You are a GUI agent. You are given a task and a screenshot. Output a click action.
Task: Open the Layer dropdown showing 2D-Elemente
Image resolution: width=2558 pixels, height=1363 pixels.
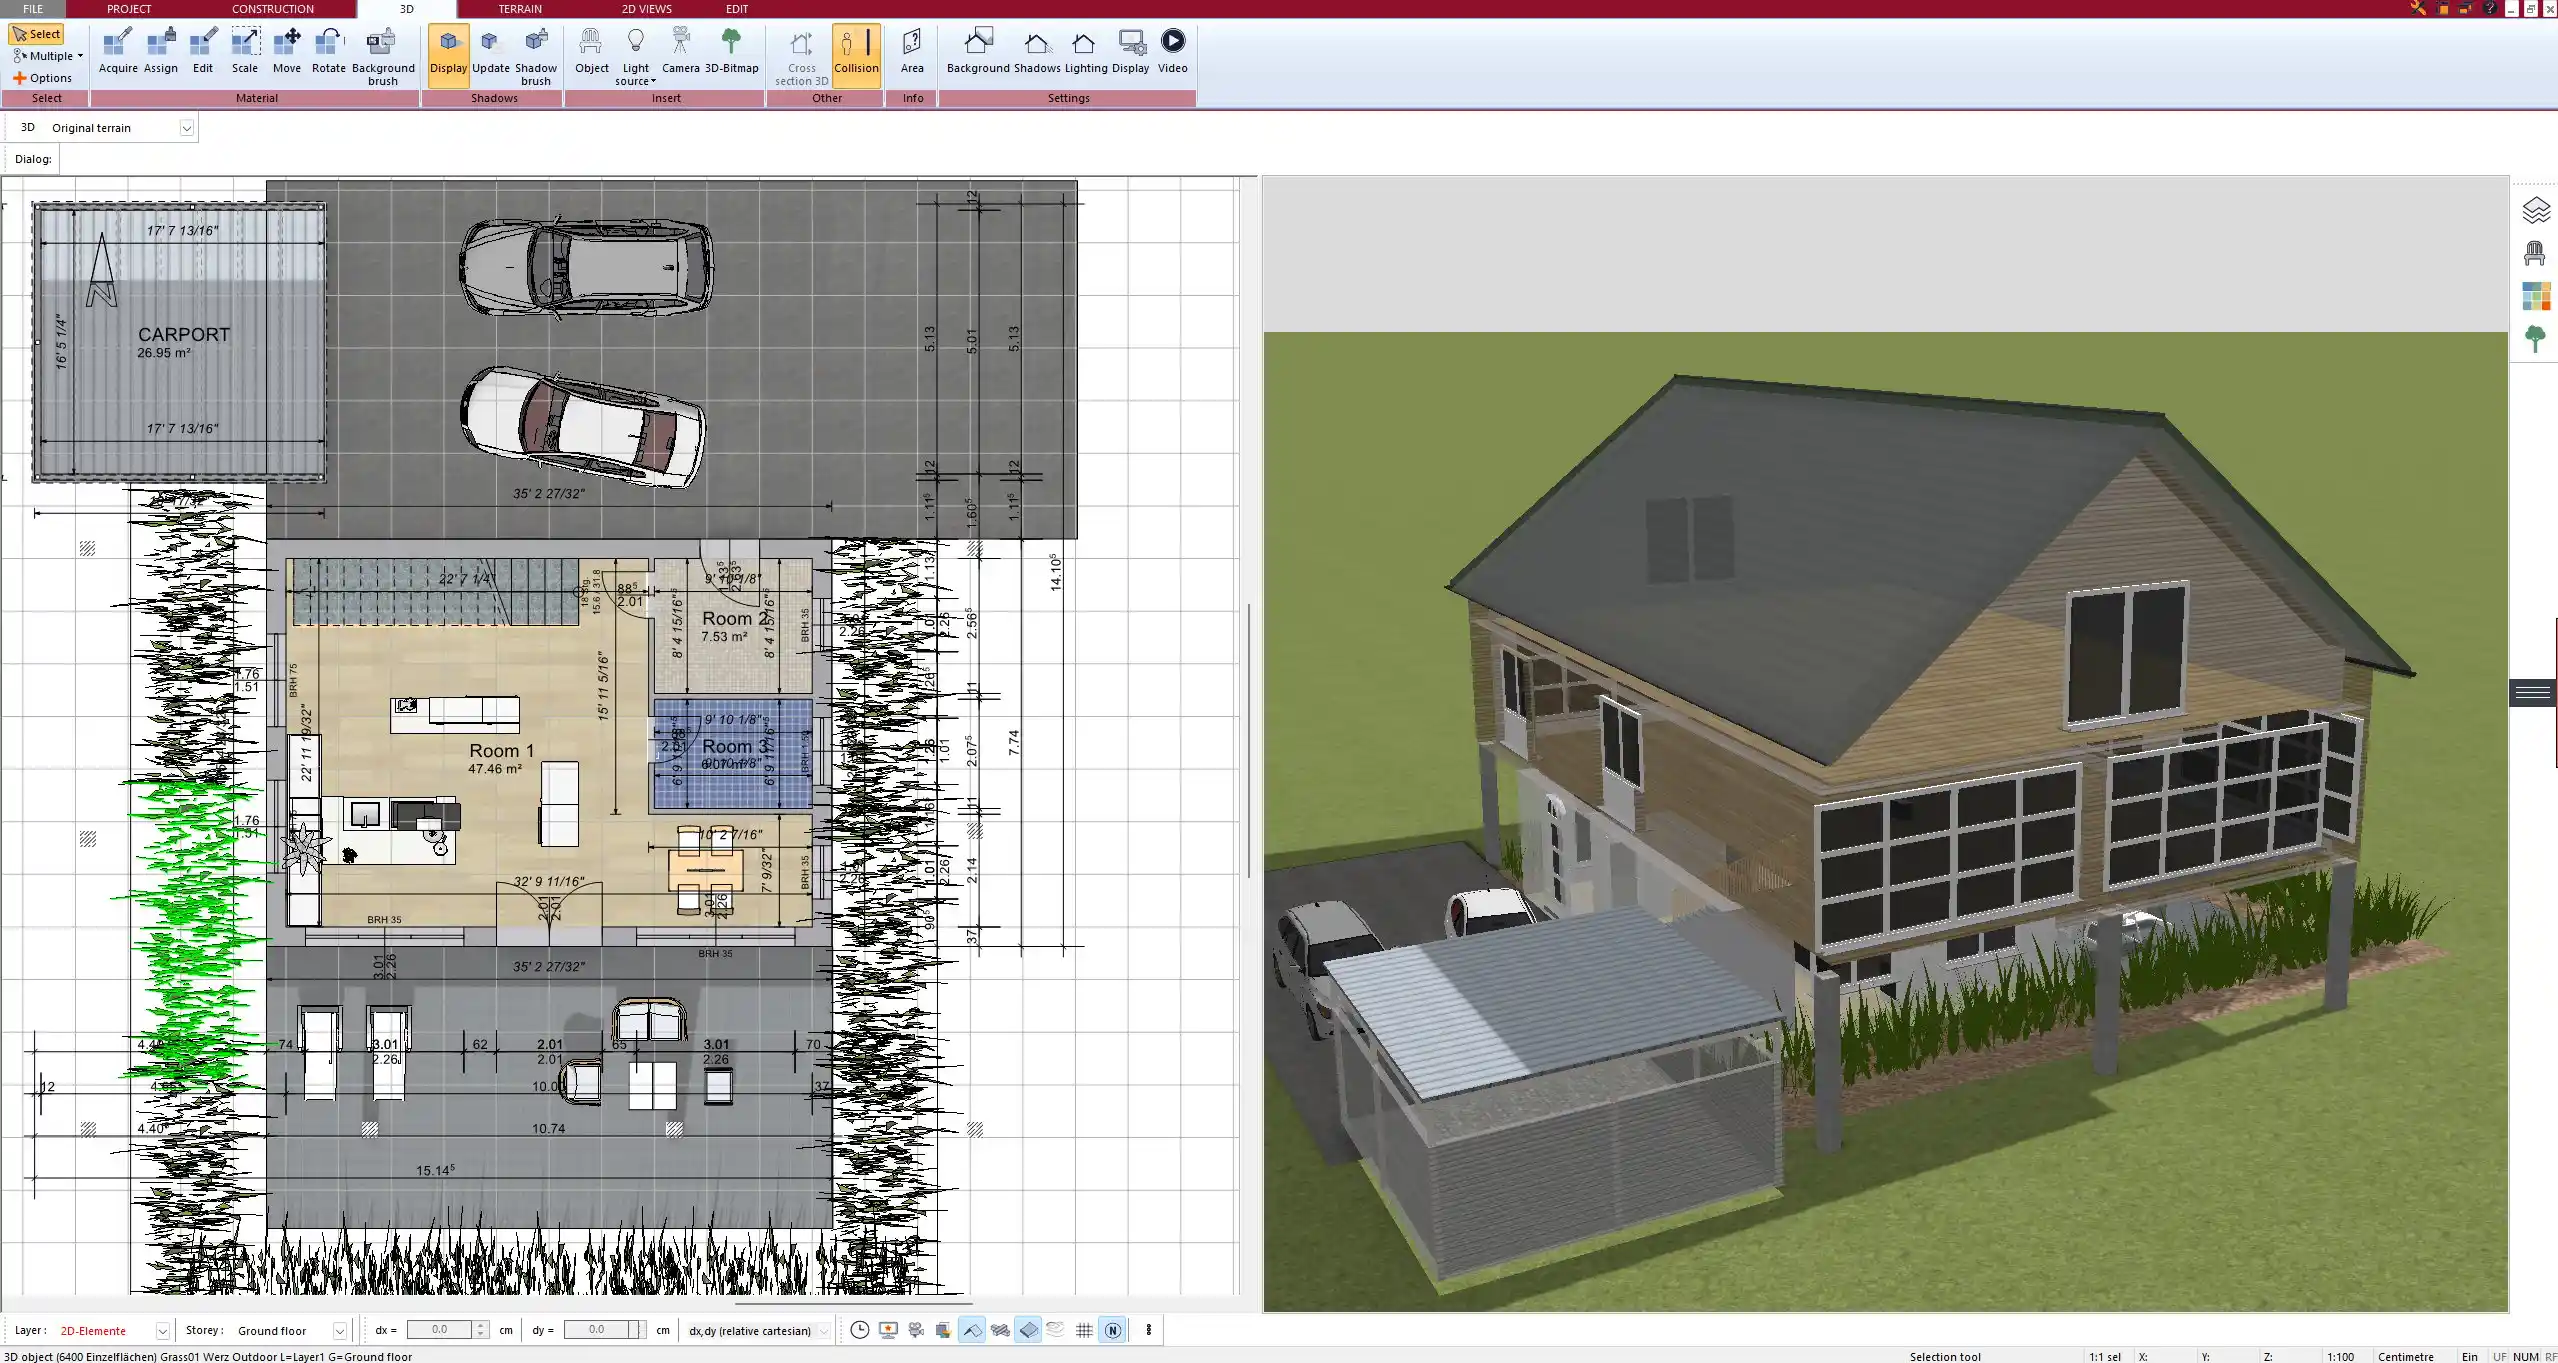162,1330
